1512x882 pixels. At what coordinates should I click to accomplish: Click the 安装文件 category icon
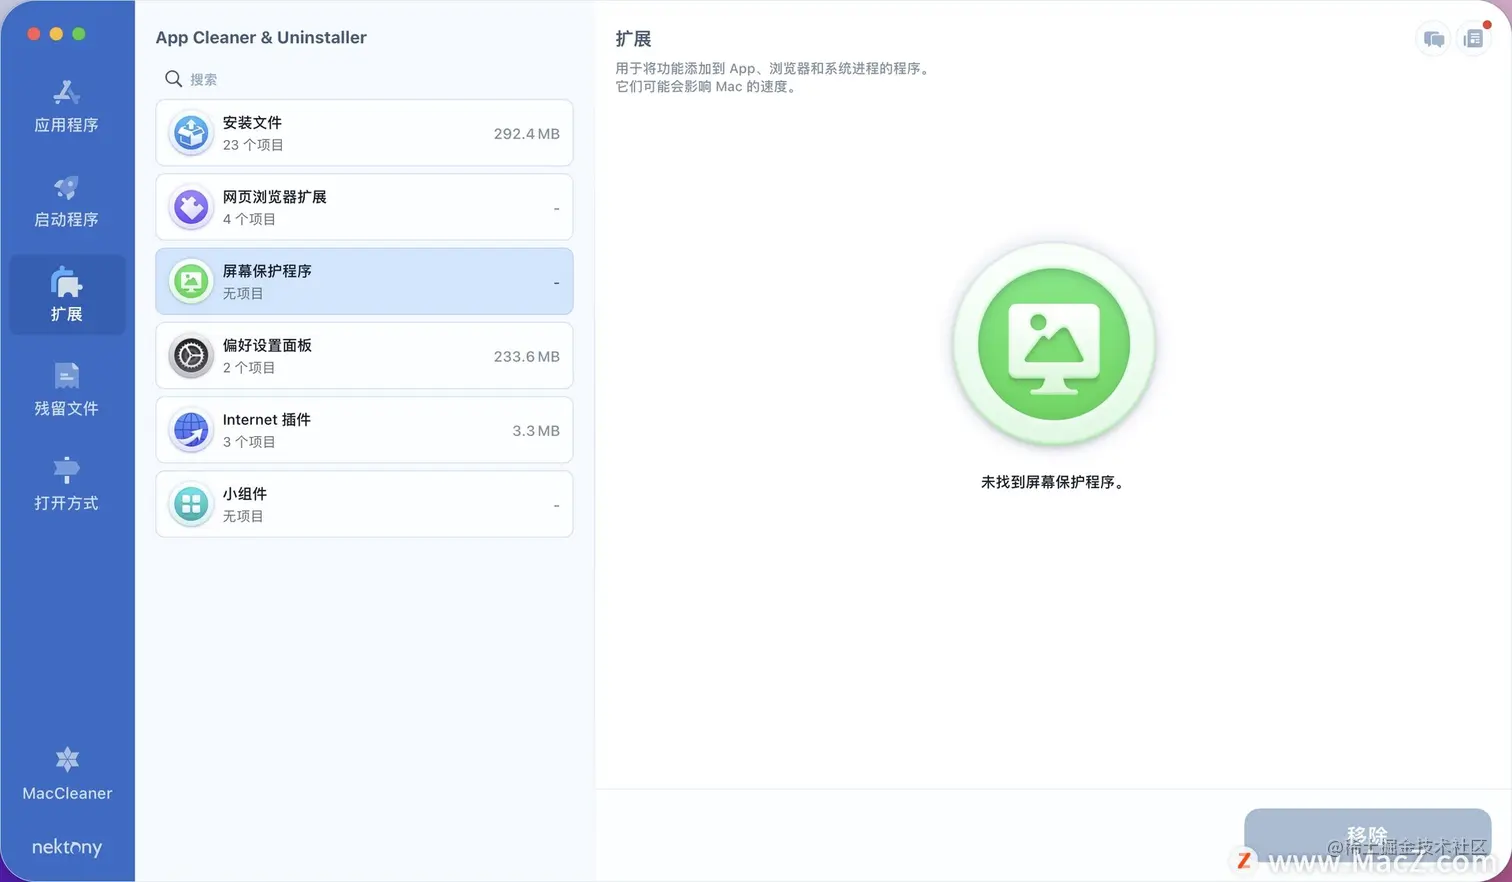coord(190,132)
